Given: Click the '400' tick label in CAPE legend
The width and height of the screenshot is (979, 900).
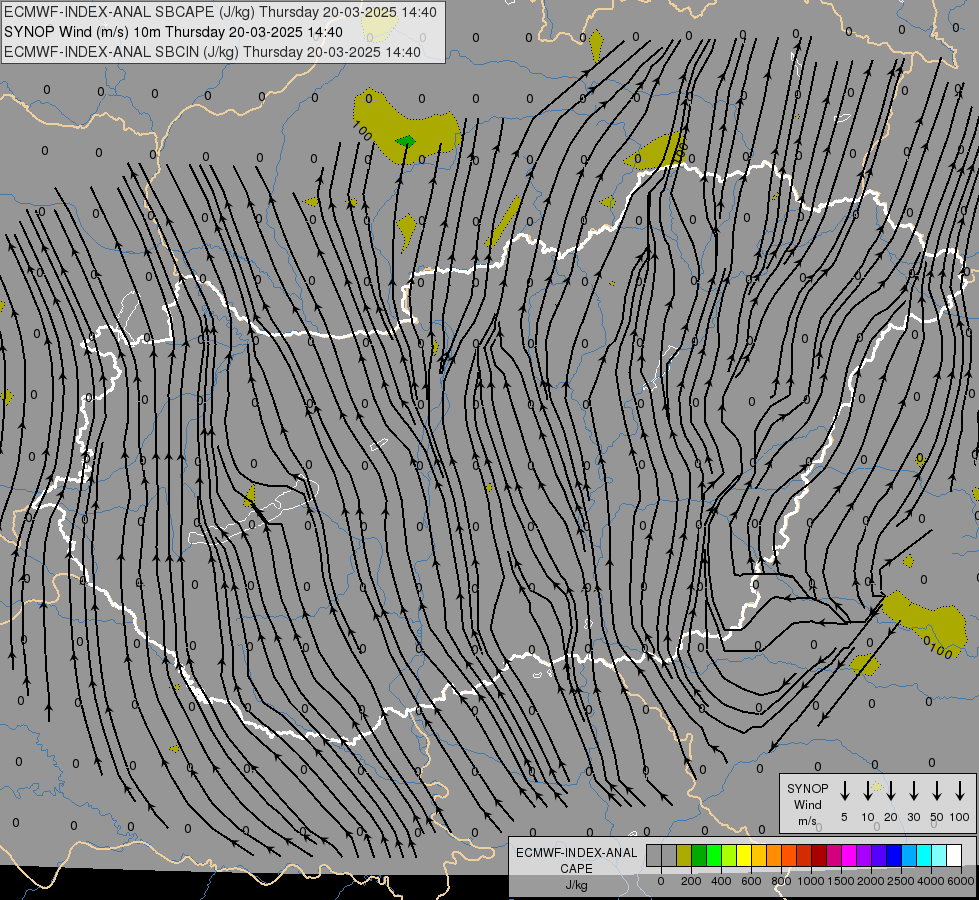Looking at the screenshot, I should pyautogui.click(x=721, y=881).
